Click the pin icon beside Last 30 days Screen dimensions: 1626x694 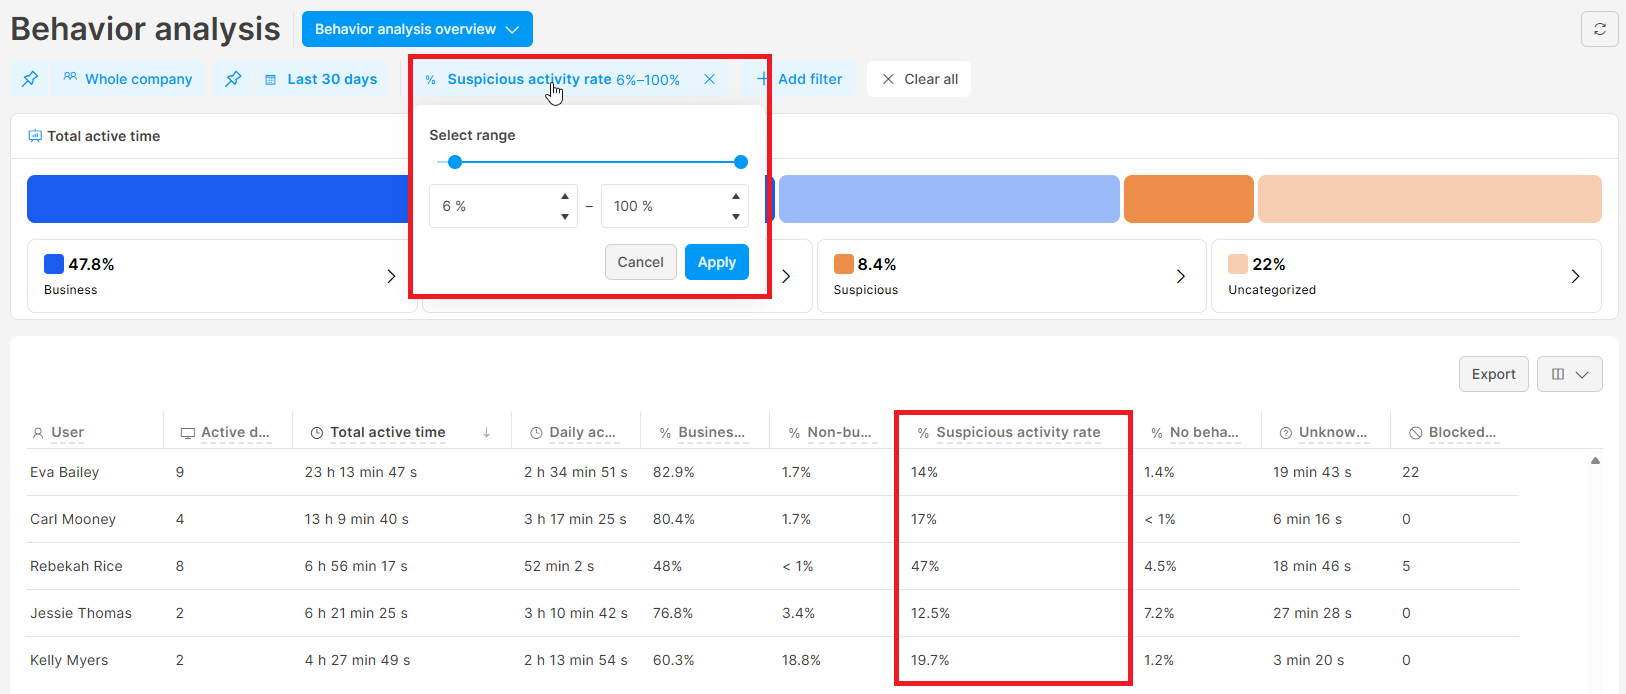233,79
